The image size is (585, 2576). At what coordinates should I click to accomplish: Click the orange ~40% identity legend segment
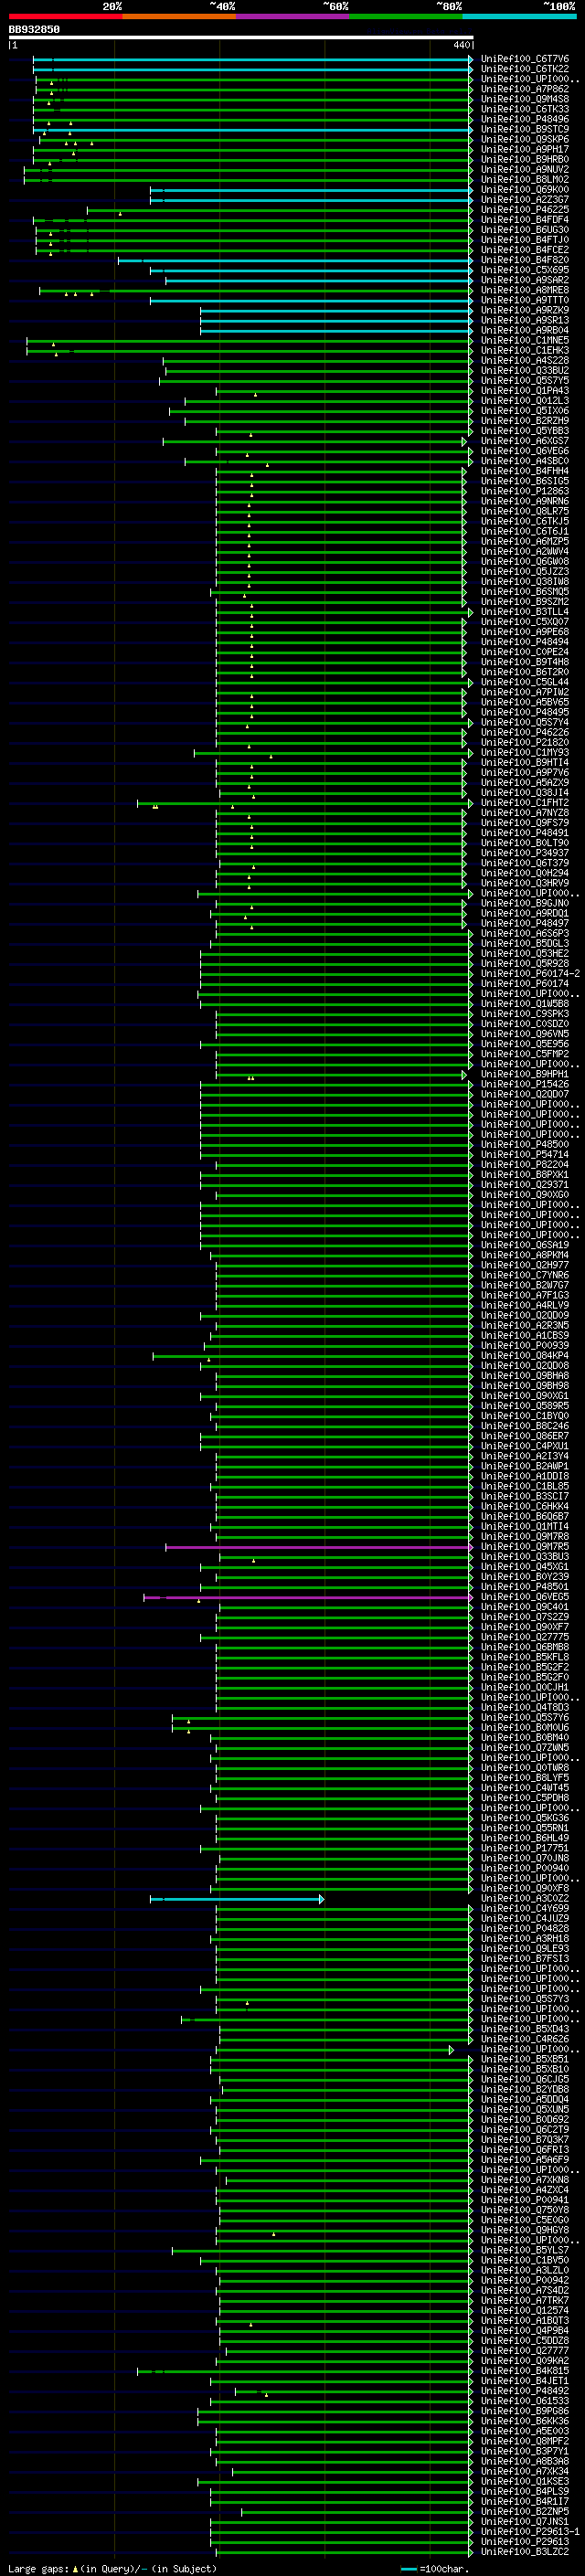(179, 16)
